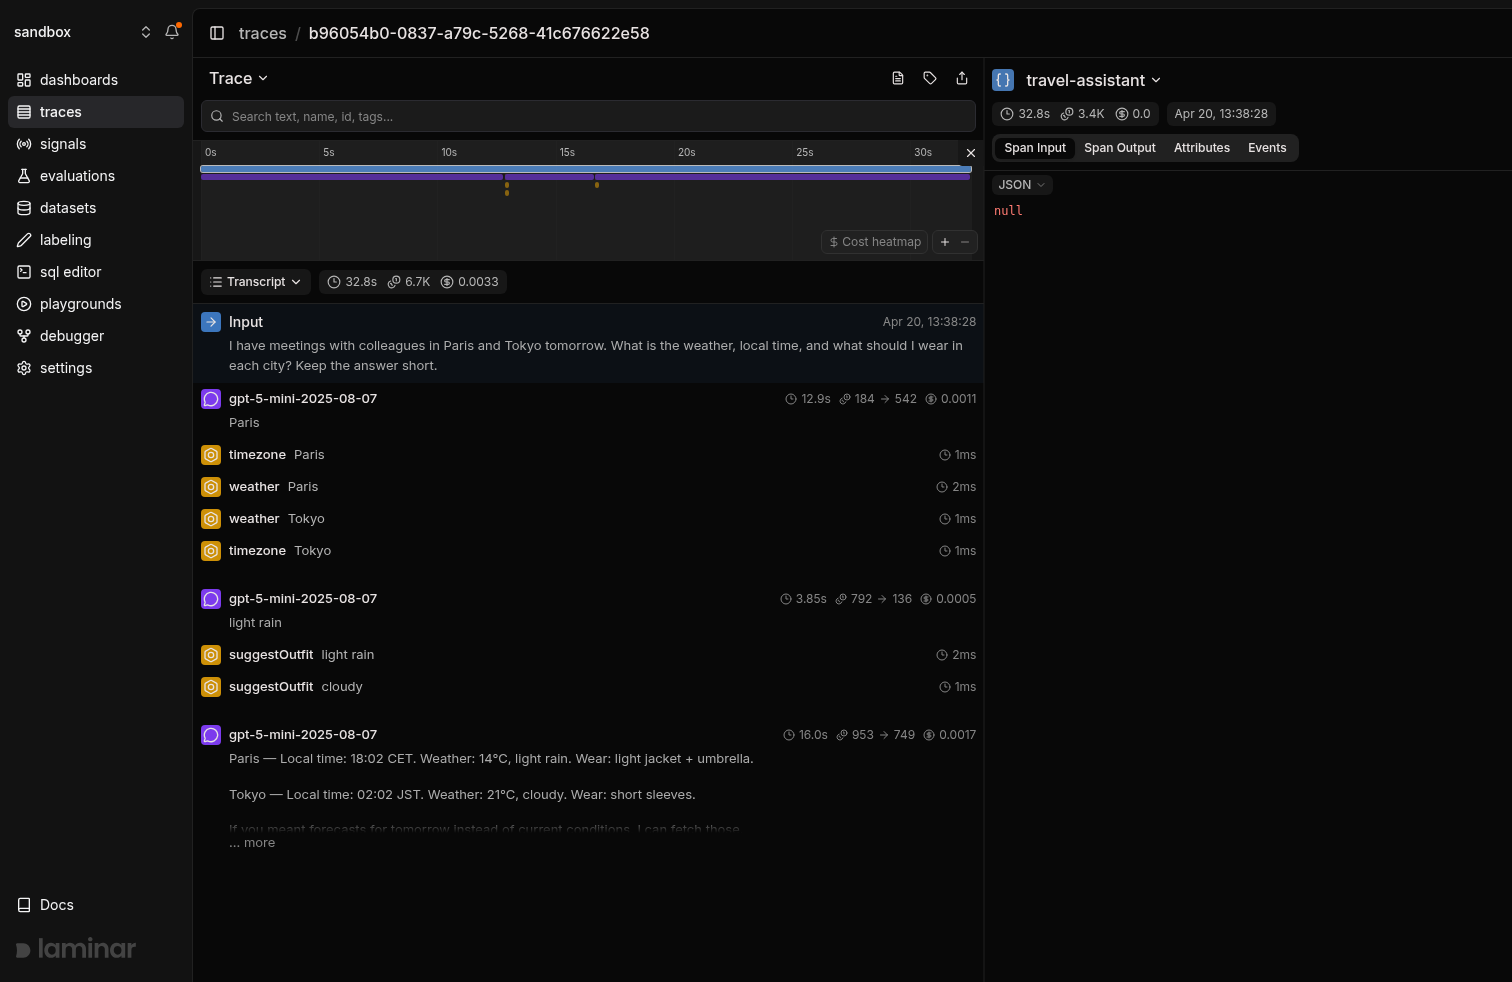1512x982 pixels.
Task: Click the search text, name, id field
Action: click(588, 116)
